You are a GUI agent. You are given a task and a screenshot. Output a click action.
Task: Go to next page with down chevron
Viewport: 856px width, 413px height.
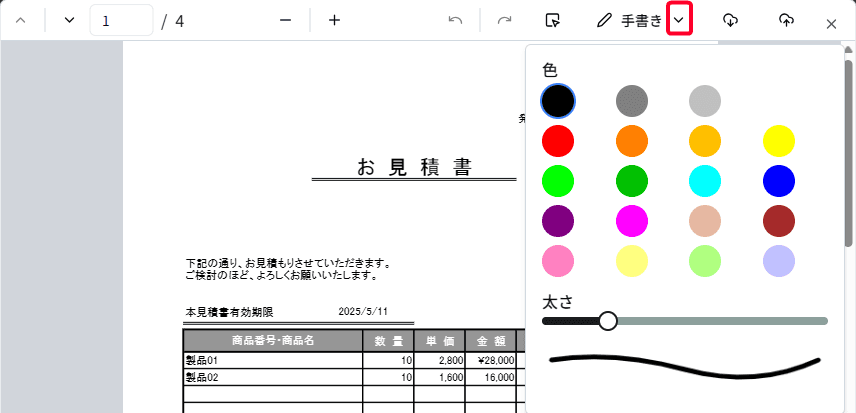click(x=69, y=21)
